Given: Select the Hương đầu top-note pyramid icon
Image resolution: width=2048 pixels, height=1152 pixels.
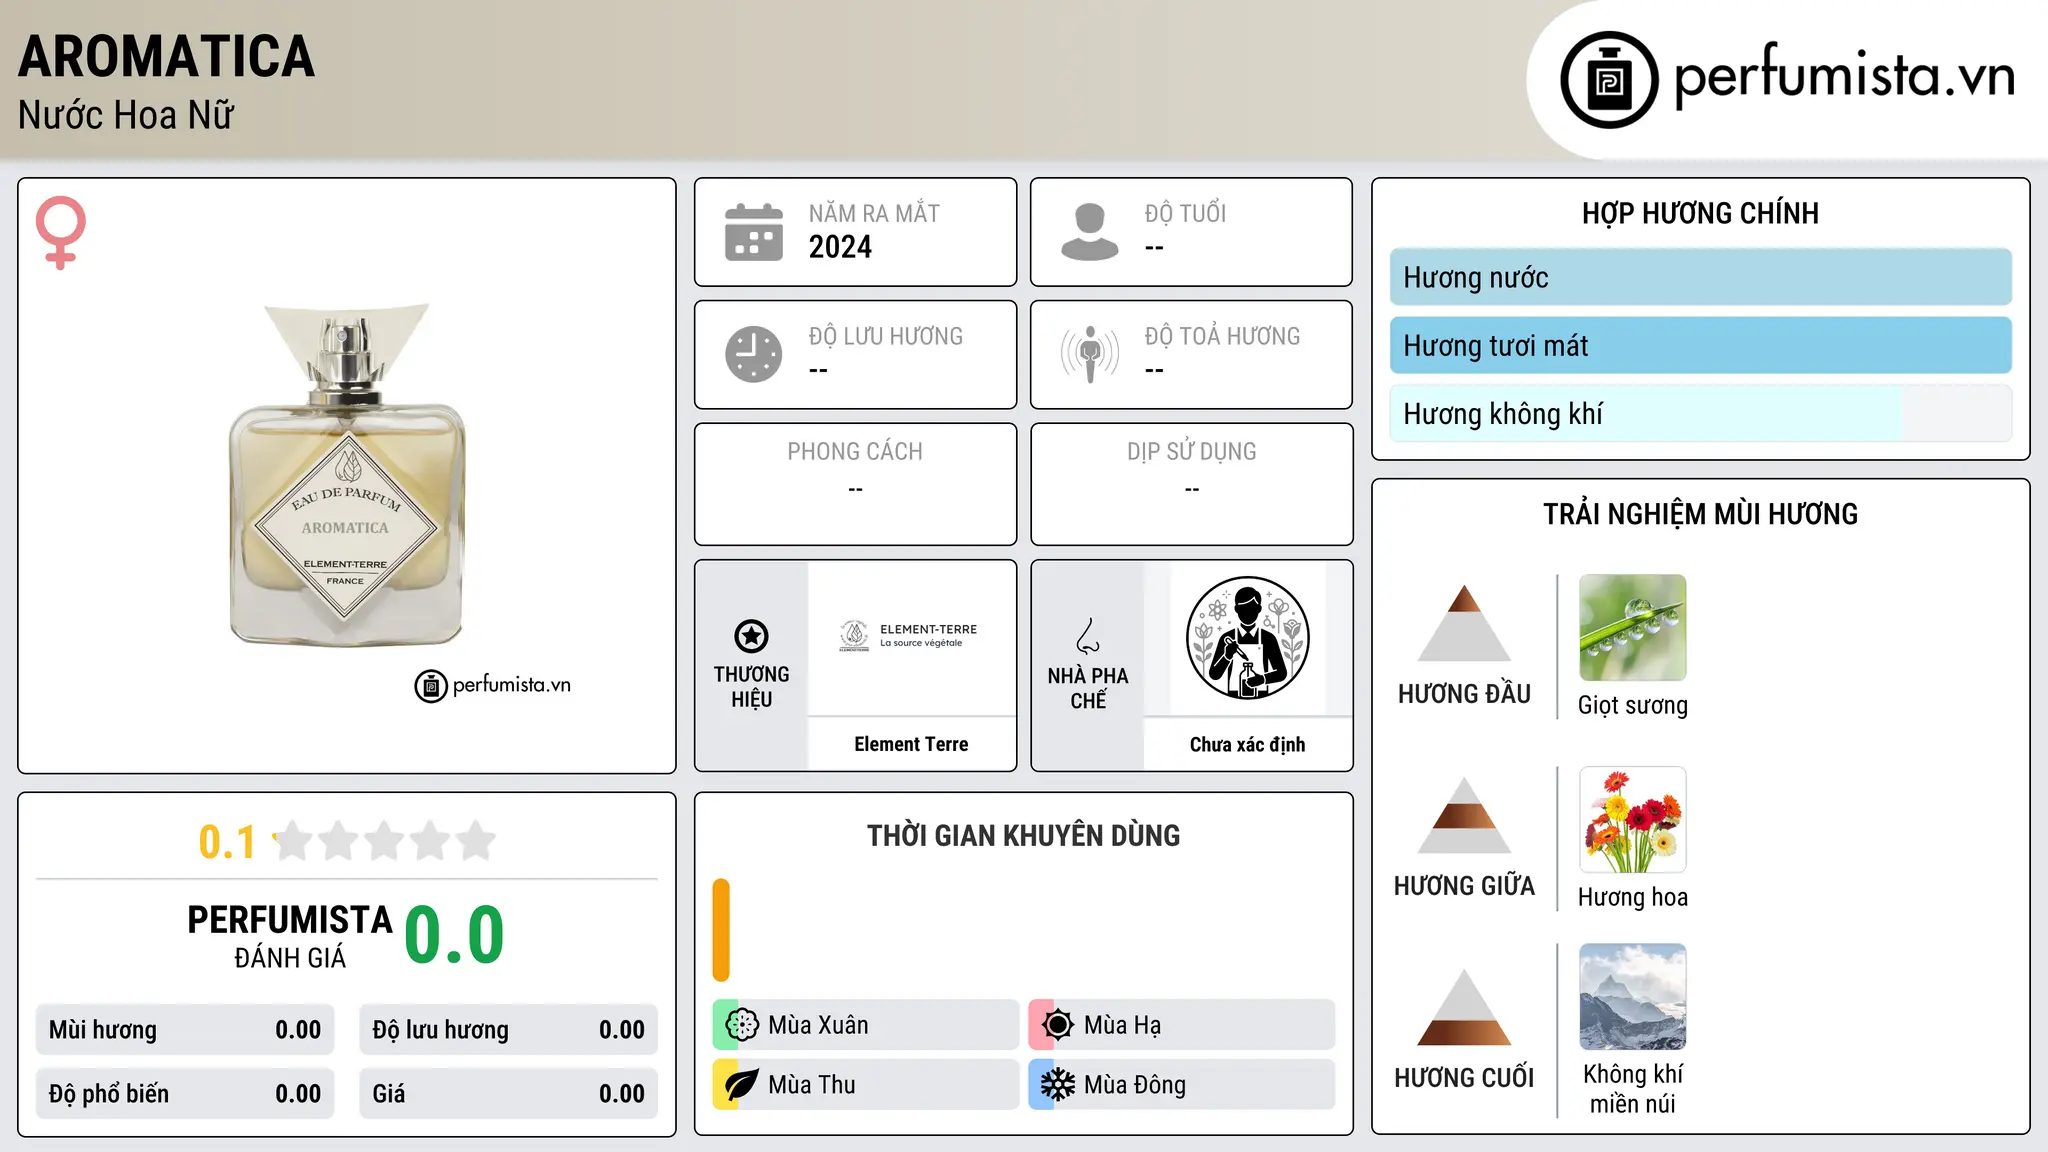Looking at the screenshot, I should coord(1464,623).
